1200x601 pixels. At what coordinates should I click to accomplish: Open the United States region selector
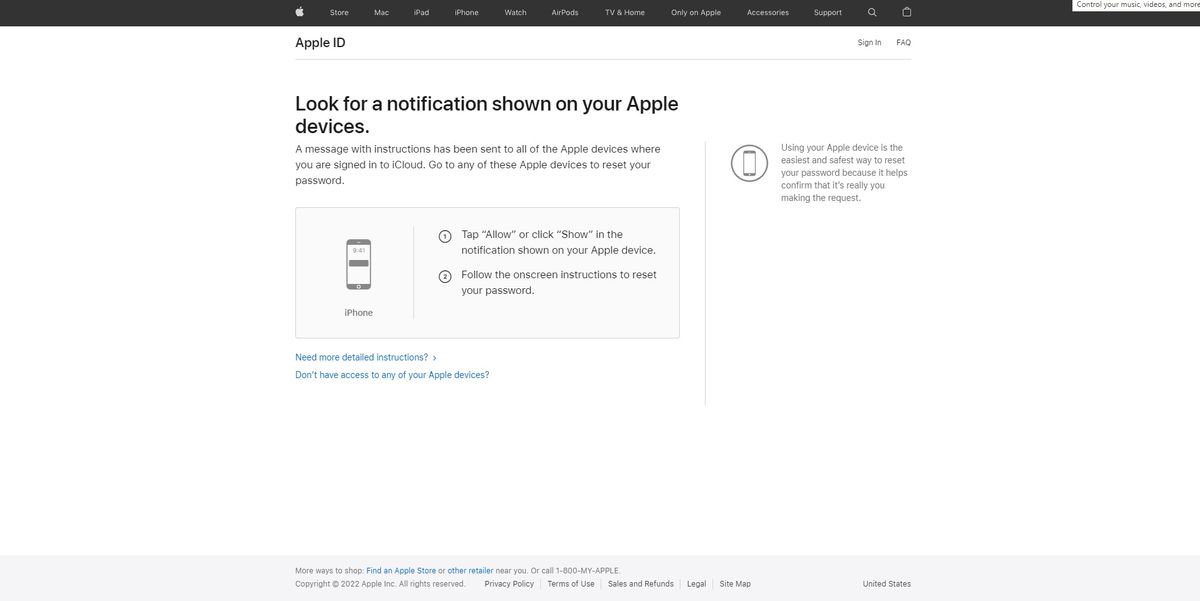tap(886, 583)
